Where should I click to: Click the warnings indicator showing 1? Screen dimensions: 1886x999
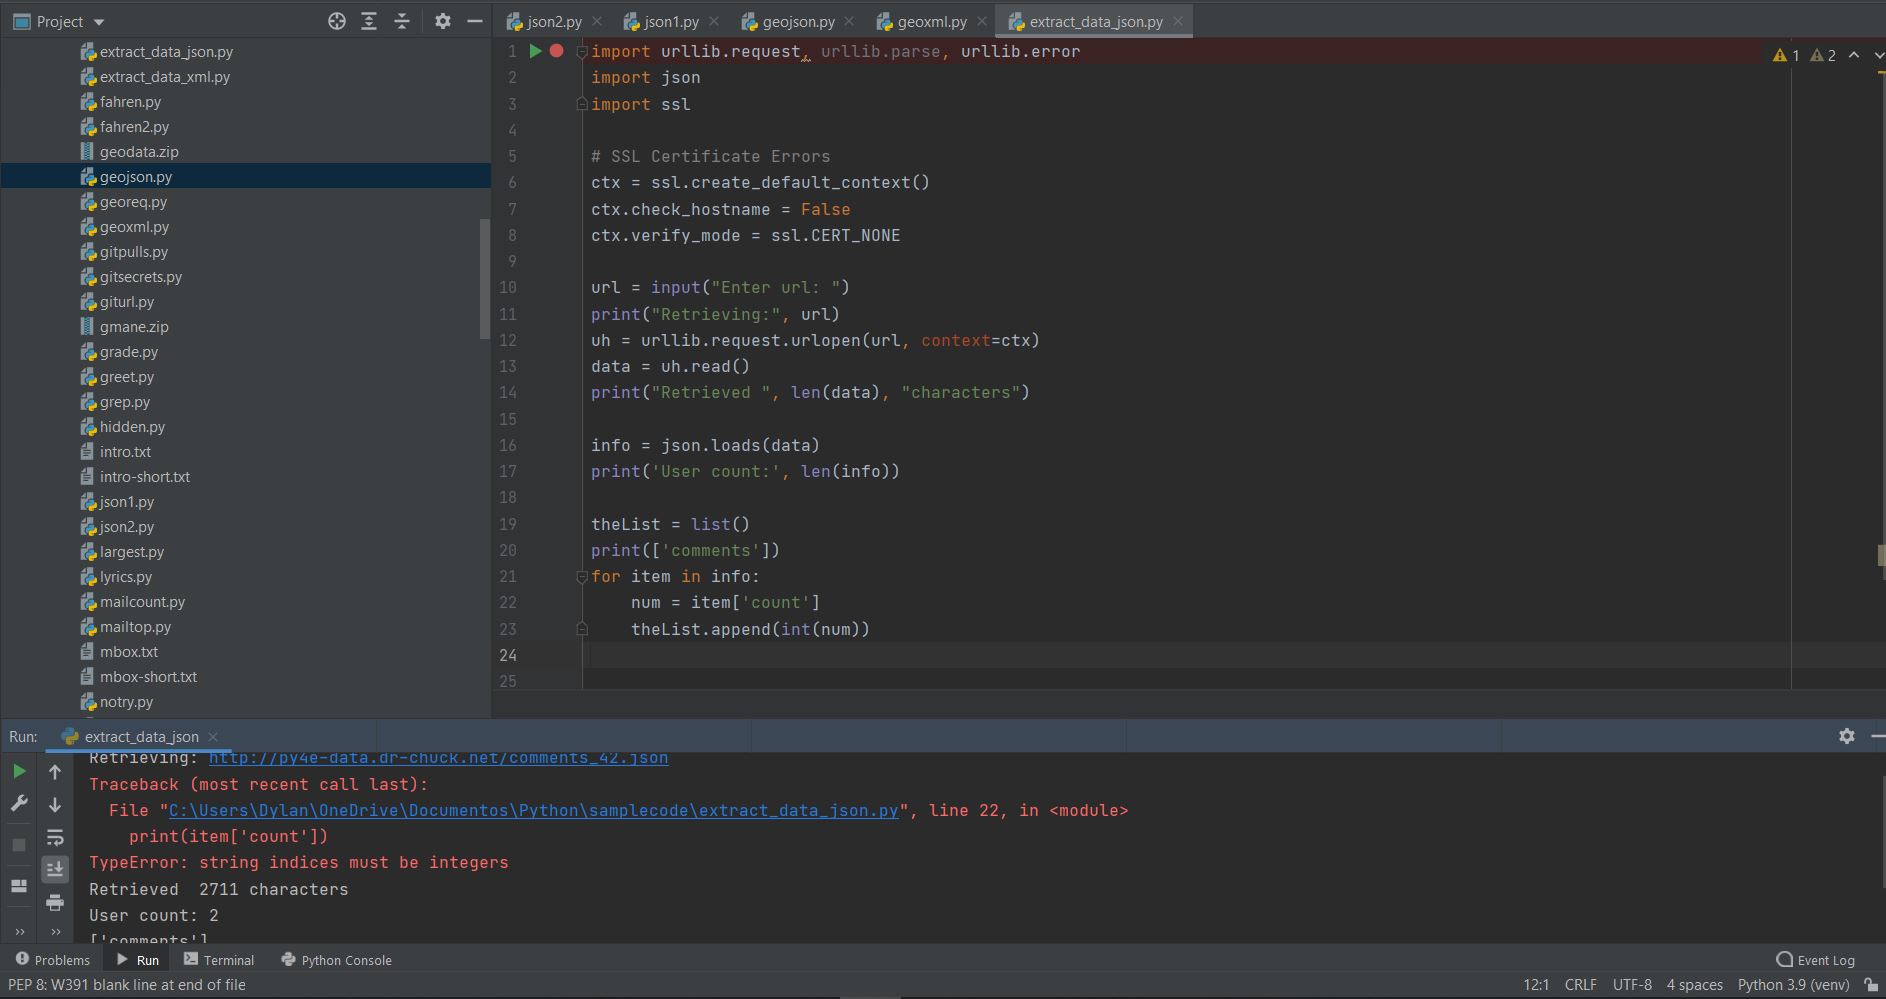click(1786, 55)
